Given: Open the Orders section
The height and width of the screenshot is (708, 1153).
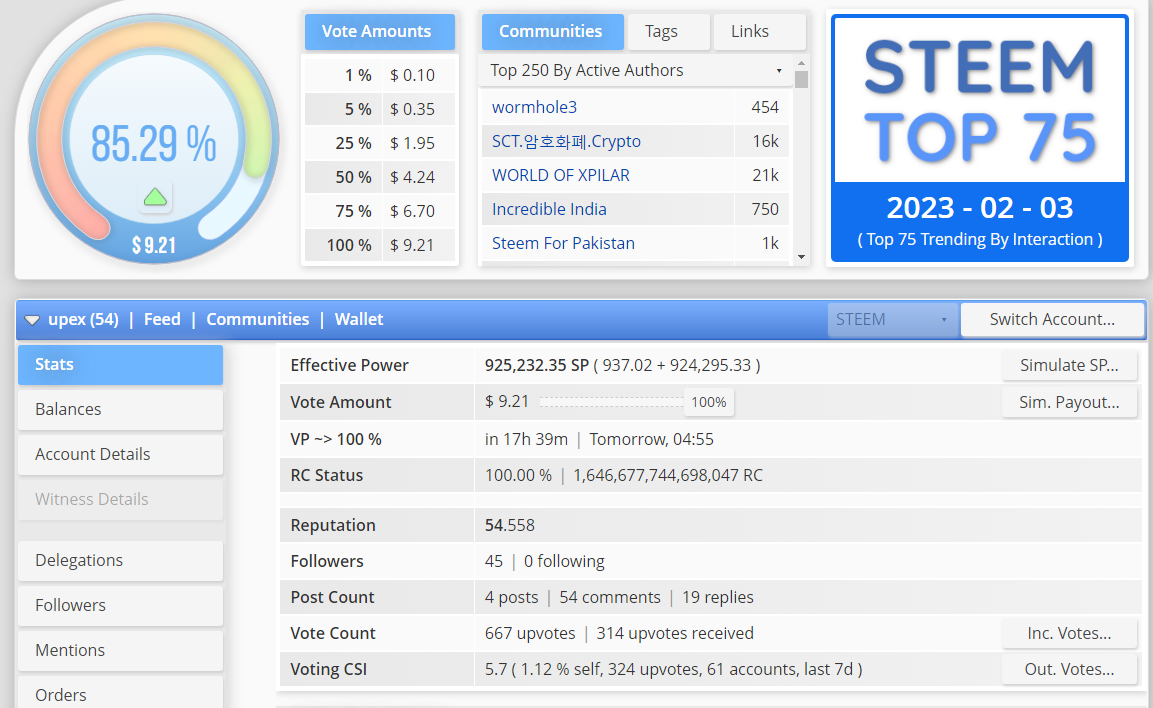Looking at the screenshot, I should tap(121, 695).
